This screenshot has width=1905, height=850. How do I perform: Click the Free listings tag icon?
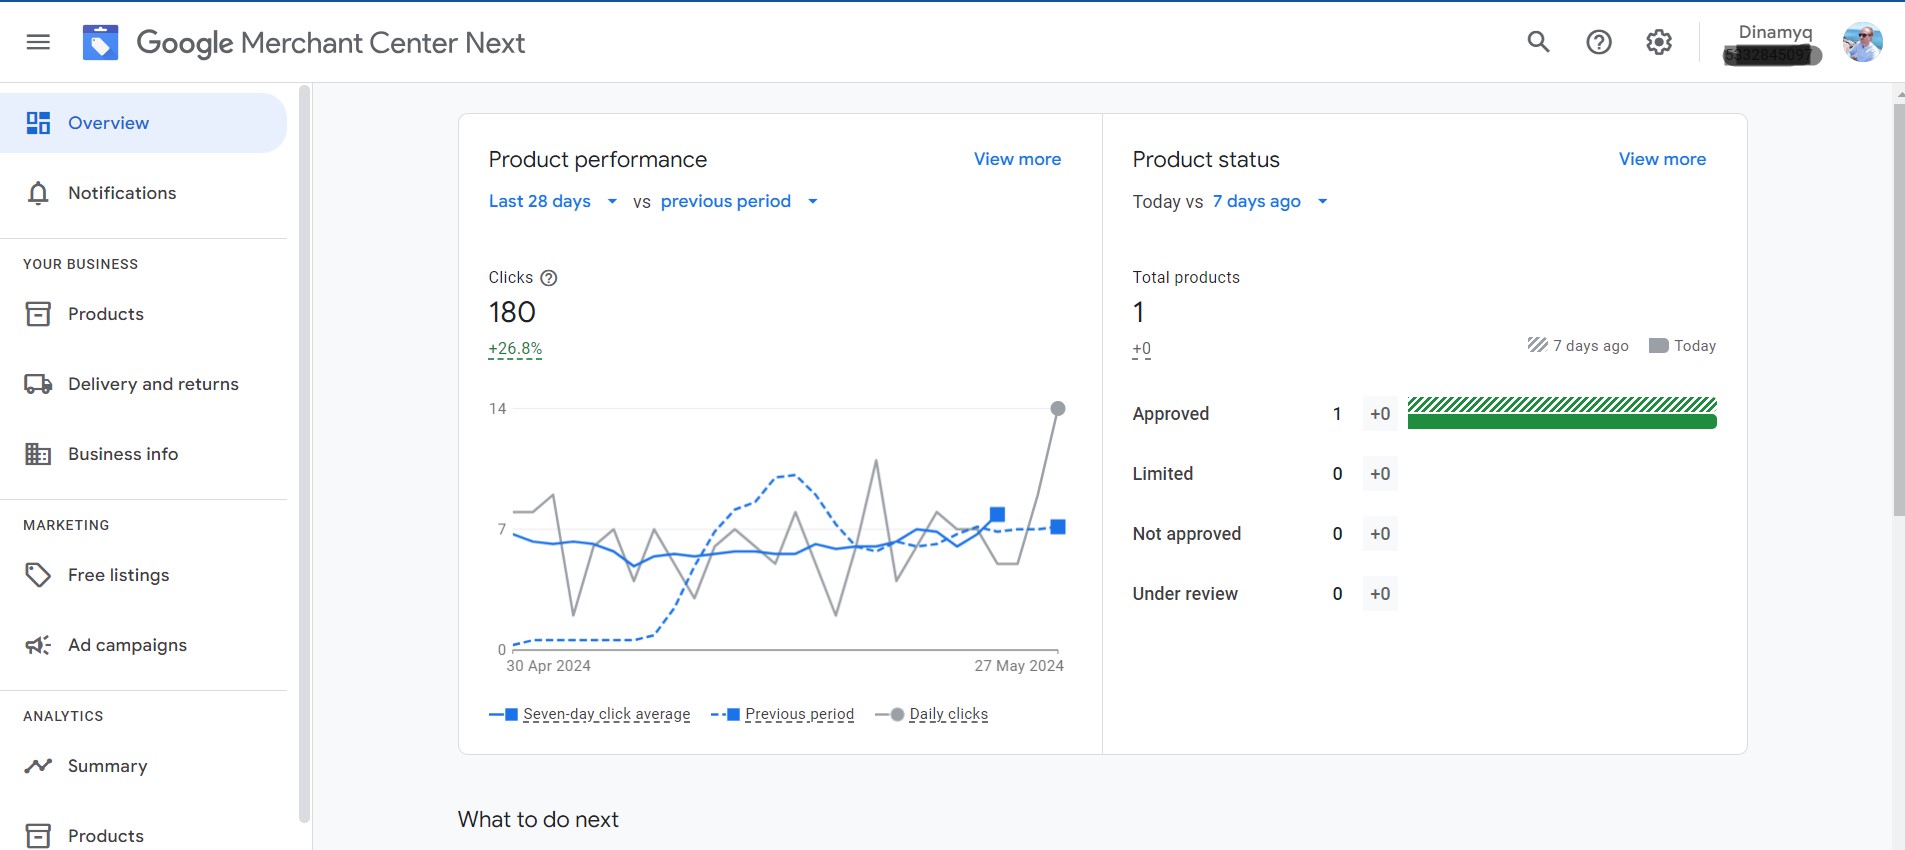click(38, 575)
